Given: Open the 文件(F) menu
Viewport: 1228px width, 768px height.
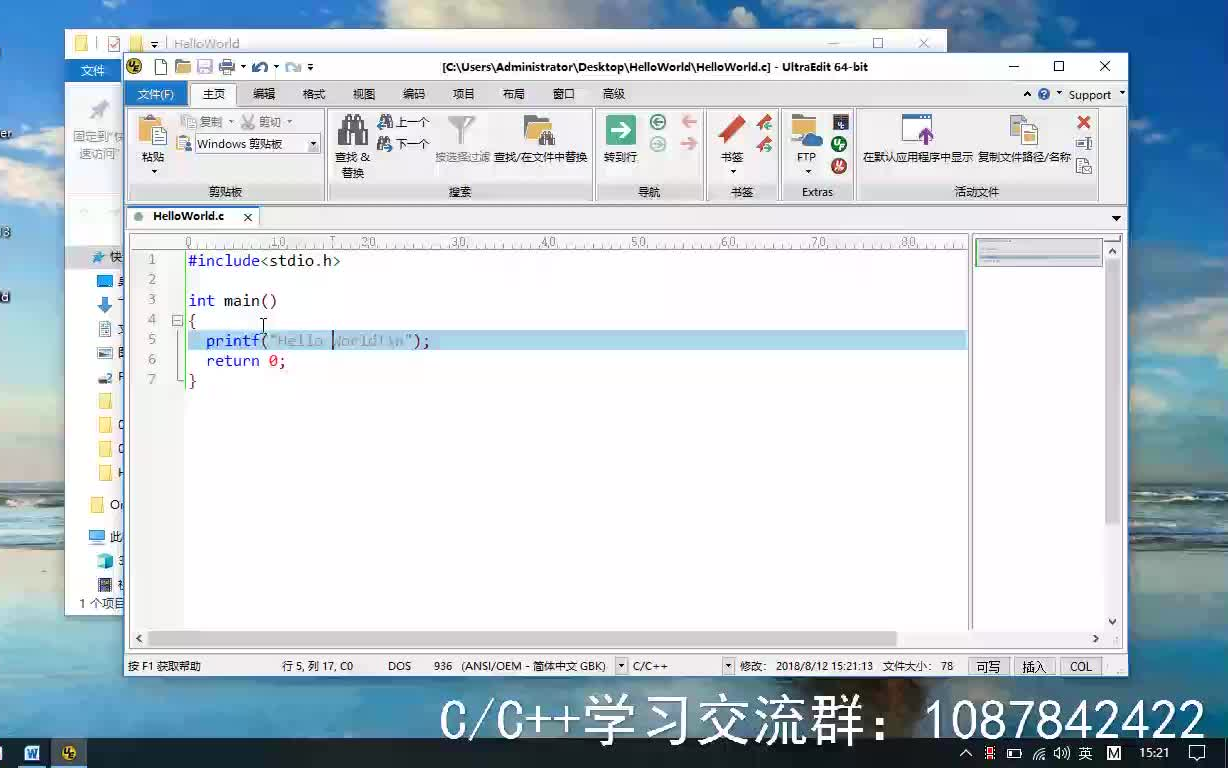Looking at the screenshot, I should [156, 93].
